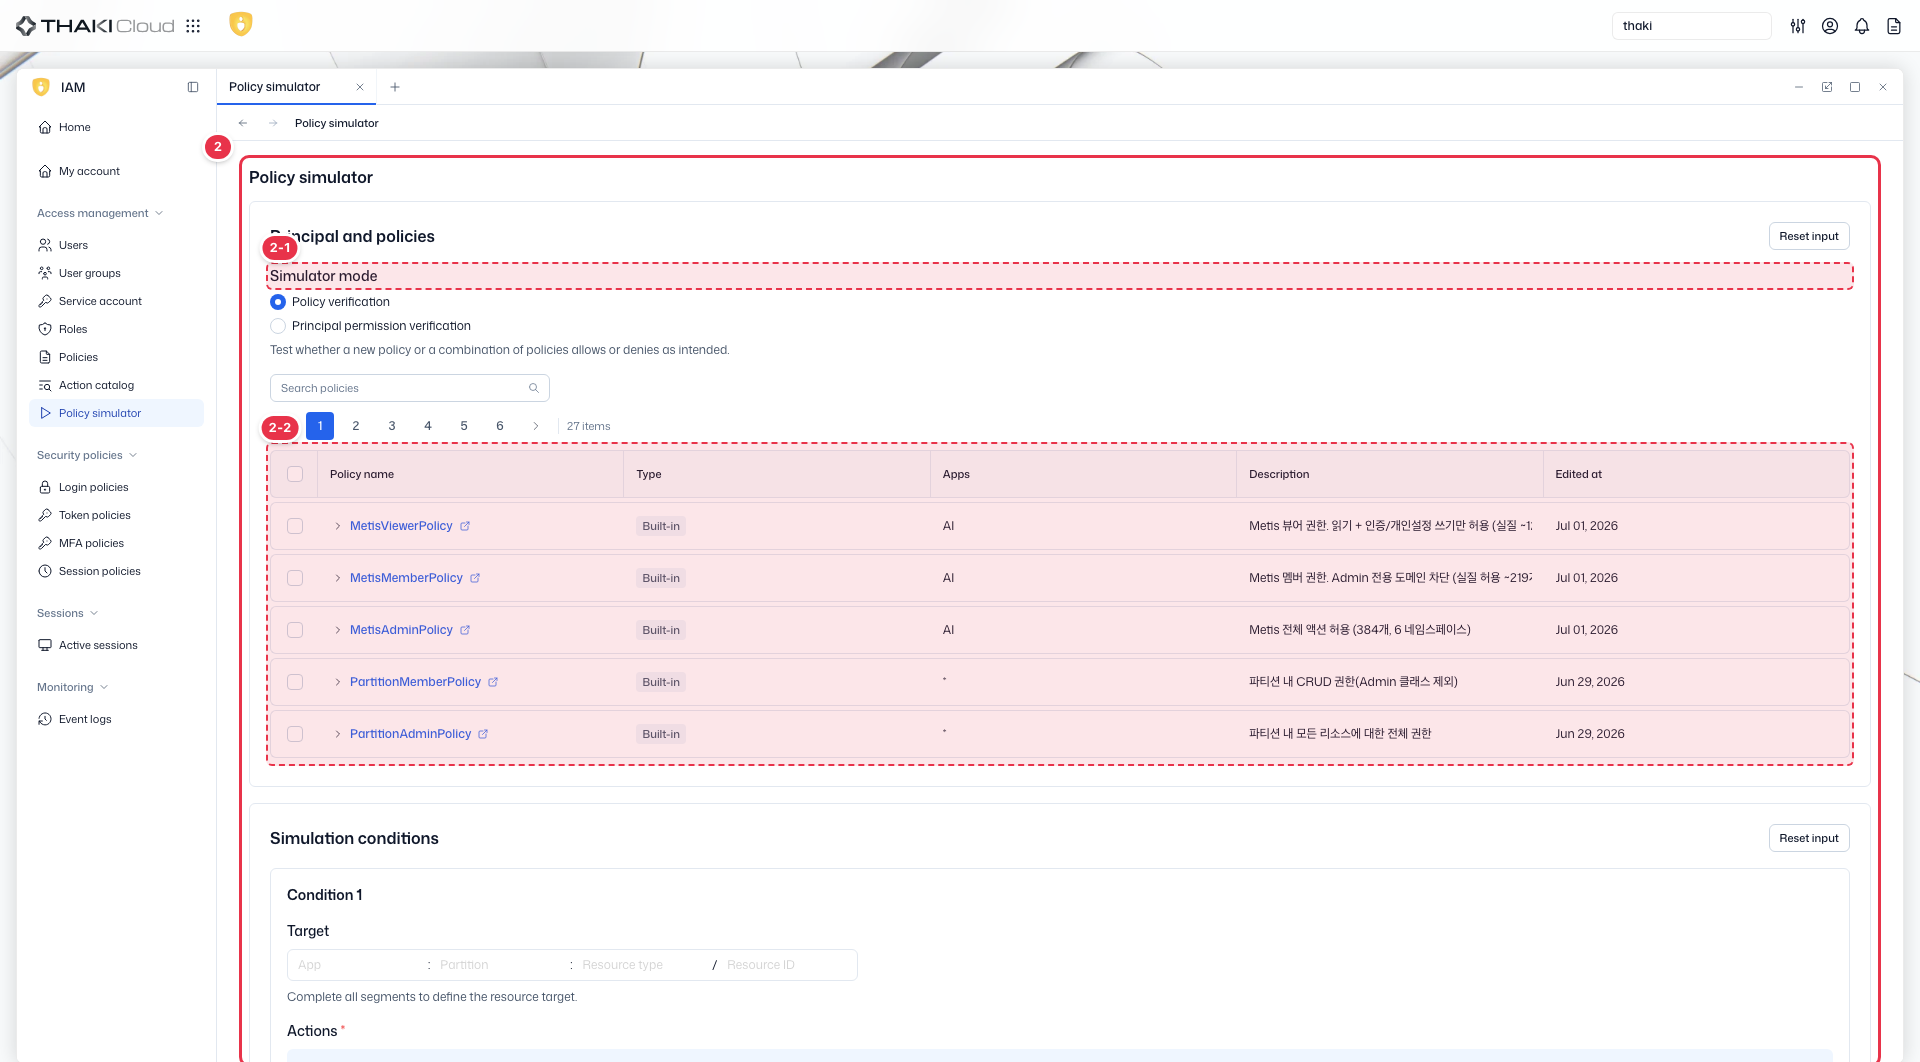Open the app launcher grid icon
This screenshot has height=1062, width=1920.
click(193, 26)
